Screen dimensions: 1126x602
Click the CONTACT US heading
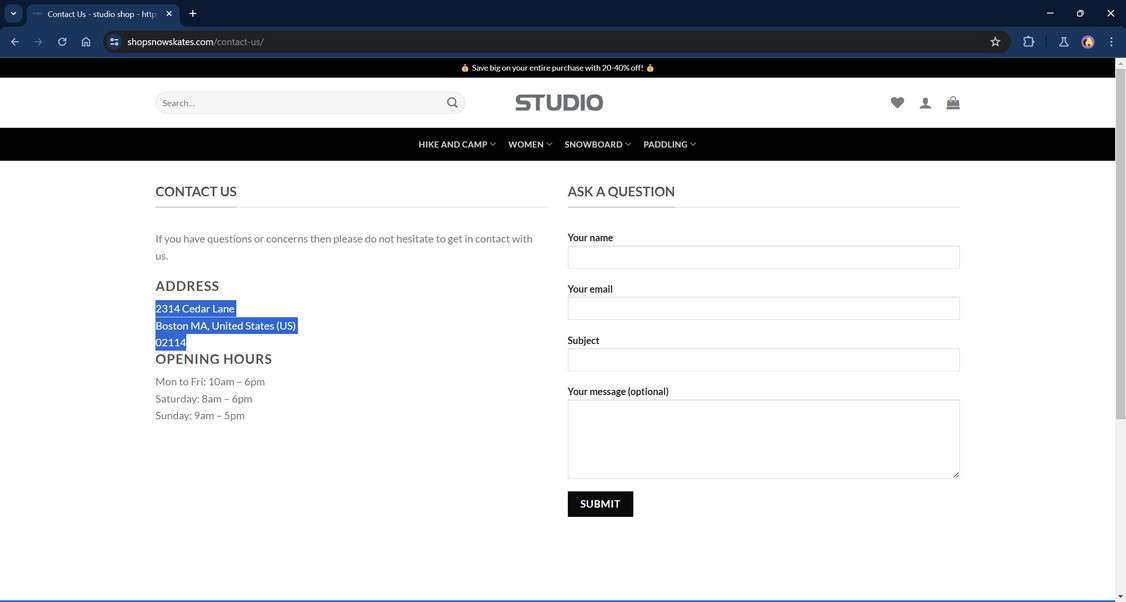click(x=196, y=191)
